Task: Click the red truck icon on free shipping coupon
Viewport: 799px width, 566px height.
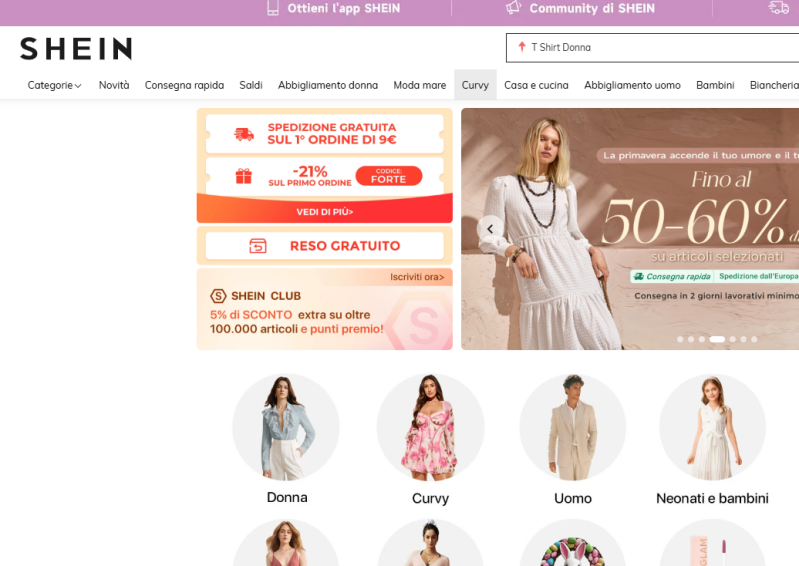Action: click(244, 134)
